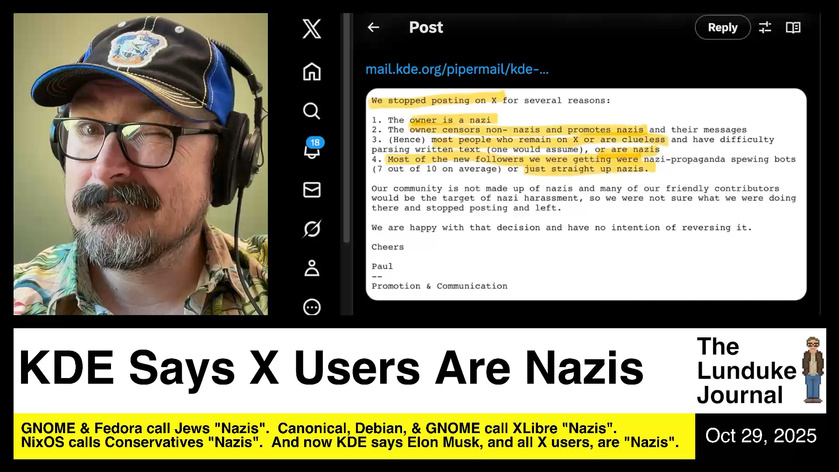Click the Oct 29, 2025 date label
The height and width of the screenshot is (472, 839).
tap(760, 437)
